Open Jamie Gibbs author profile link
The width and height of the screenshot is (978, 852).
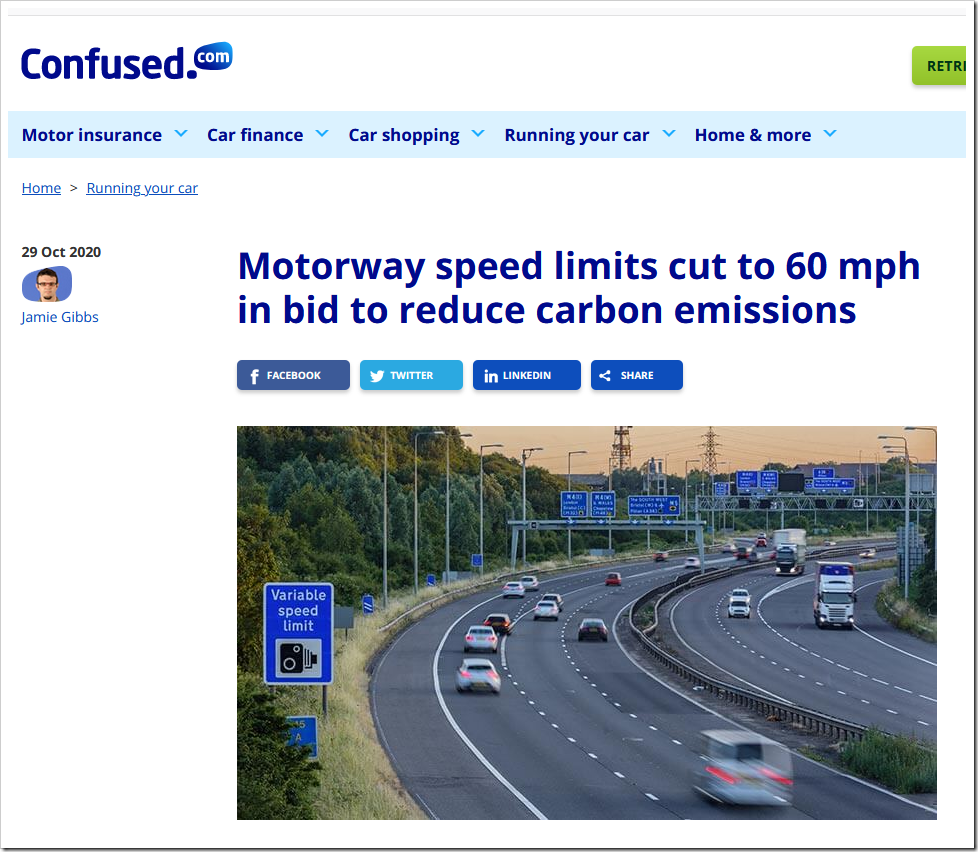[x=60, y=317]
